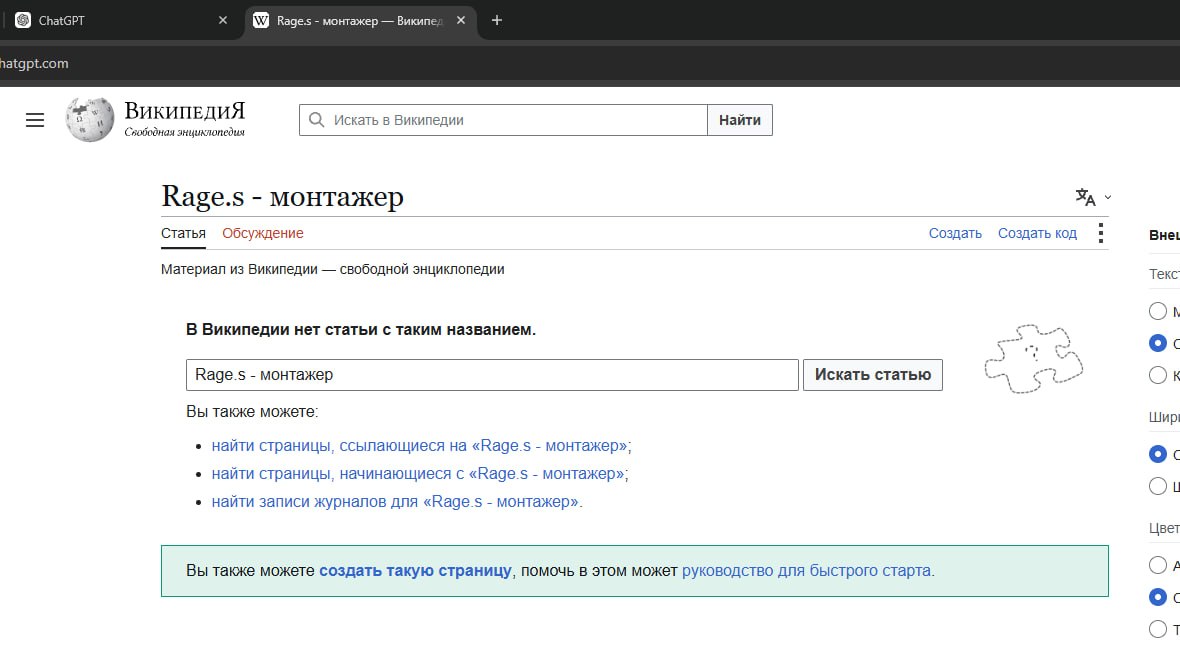Select the checked radio button under Ширина
The height and width of the screenshot is (646, 1180).
(x=1157, y=454)
